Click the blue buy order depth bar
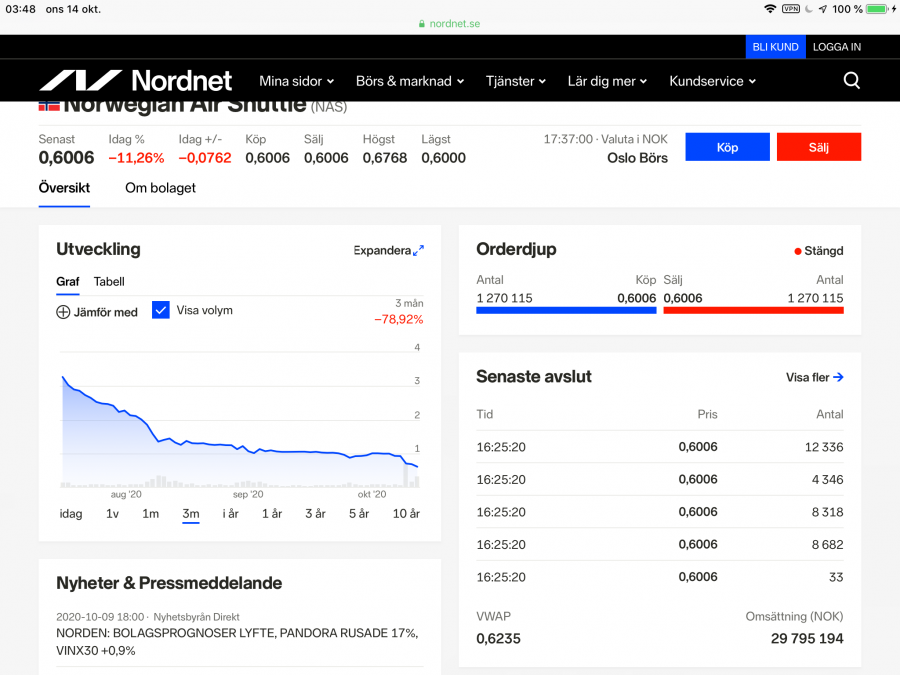 coord(566,311)
